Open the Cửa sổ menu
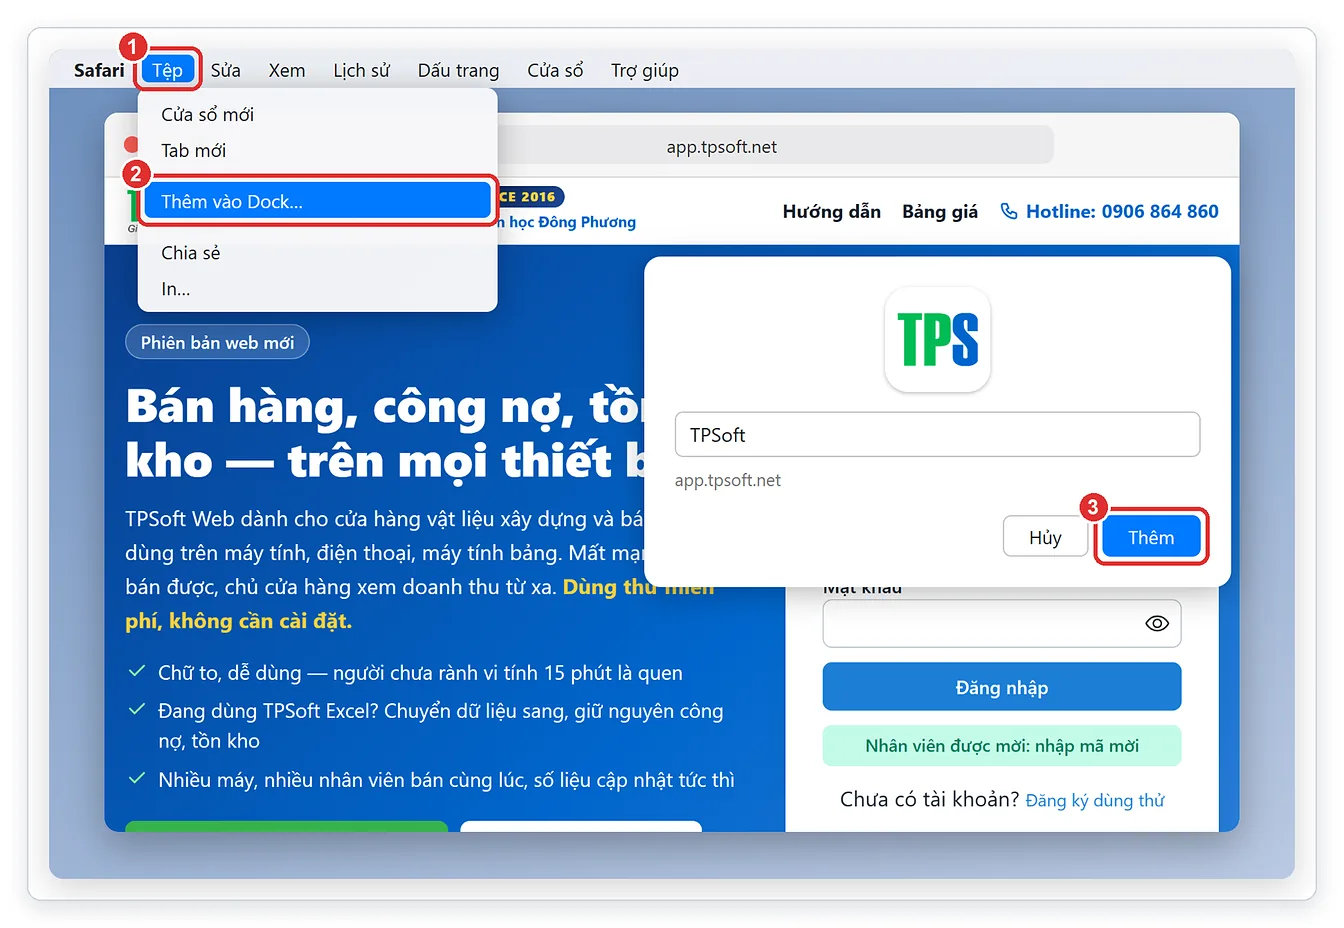The width and height of the screenshot is (1344, 928). [x=555, y=70]
